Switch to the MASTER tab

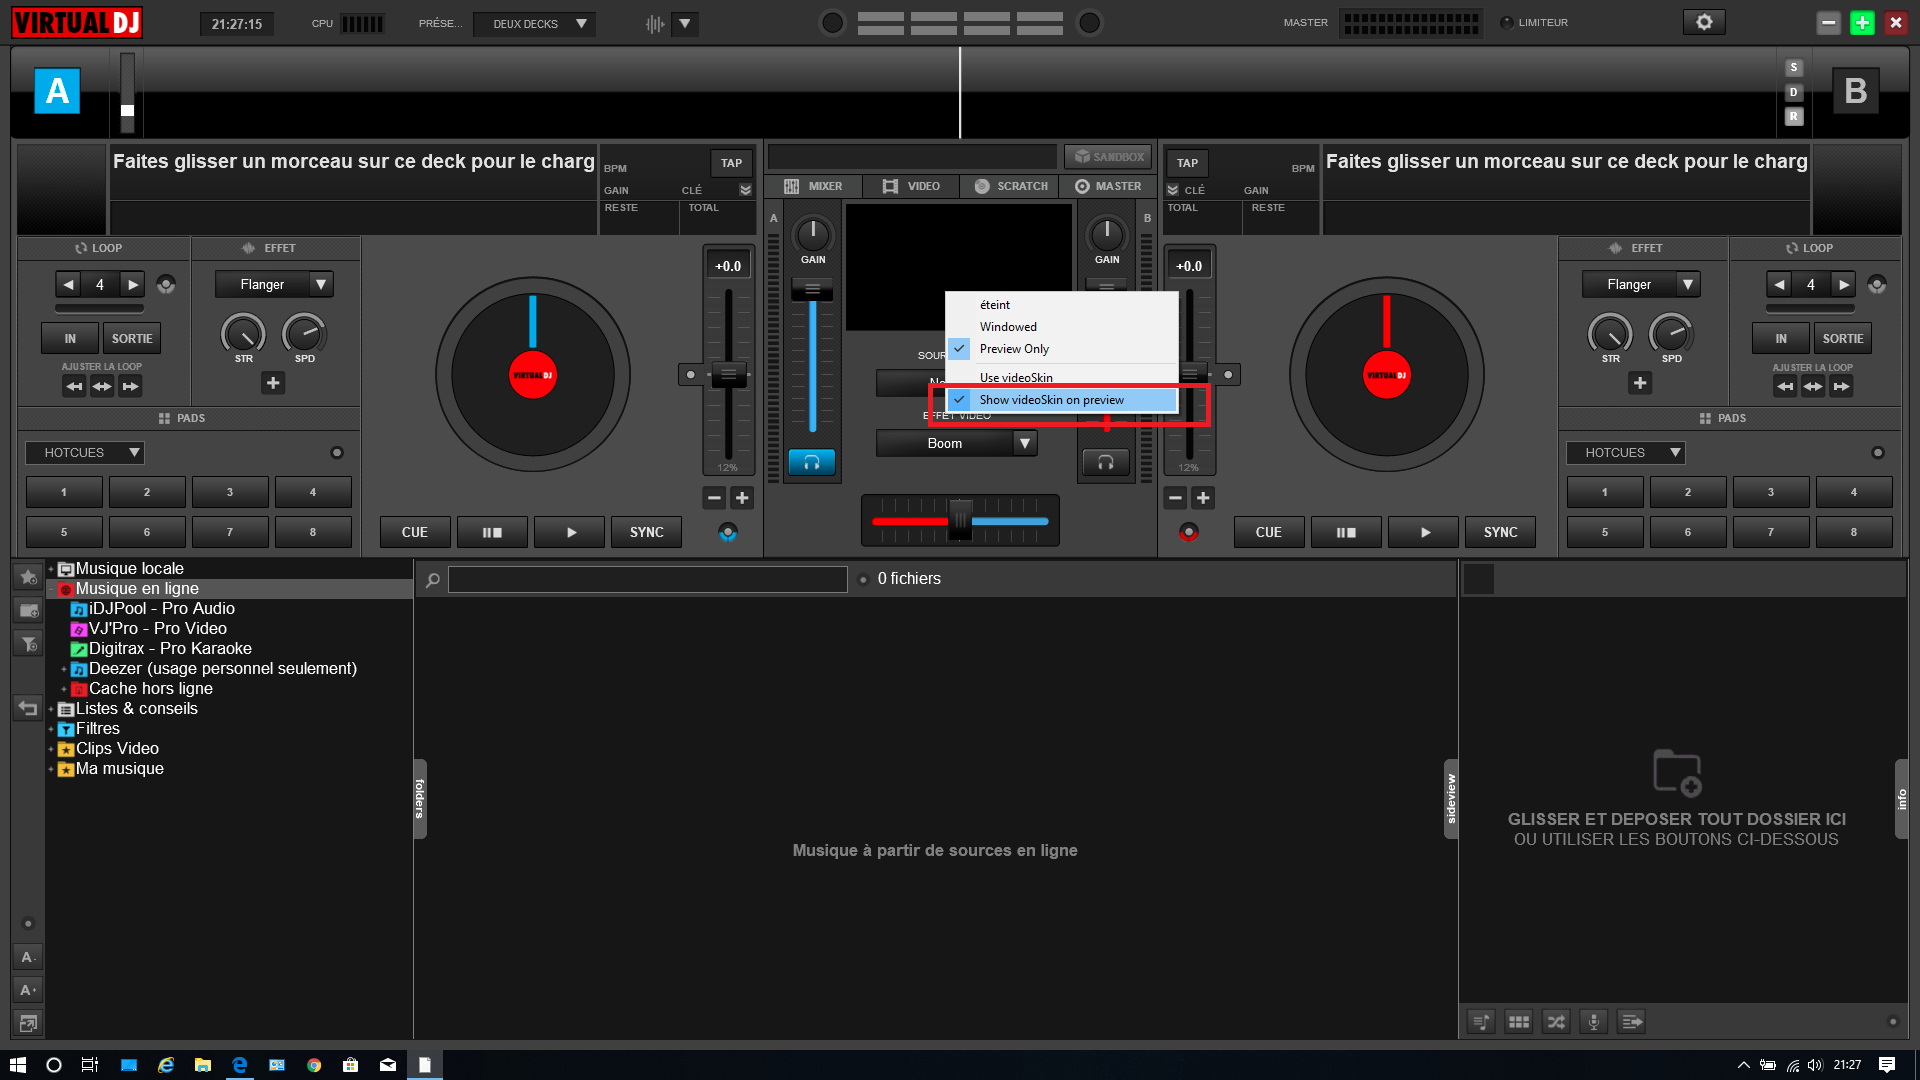pos(1108,186)
